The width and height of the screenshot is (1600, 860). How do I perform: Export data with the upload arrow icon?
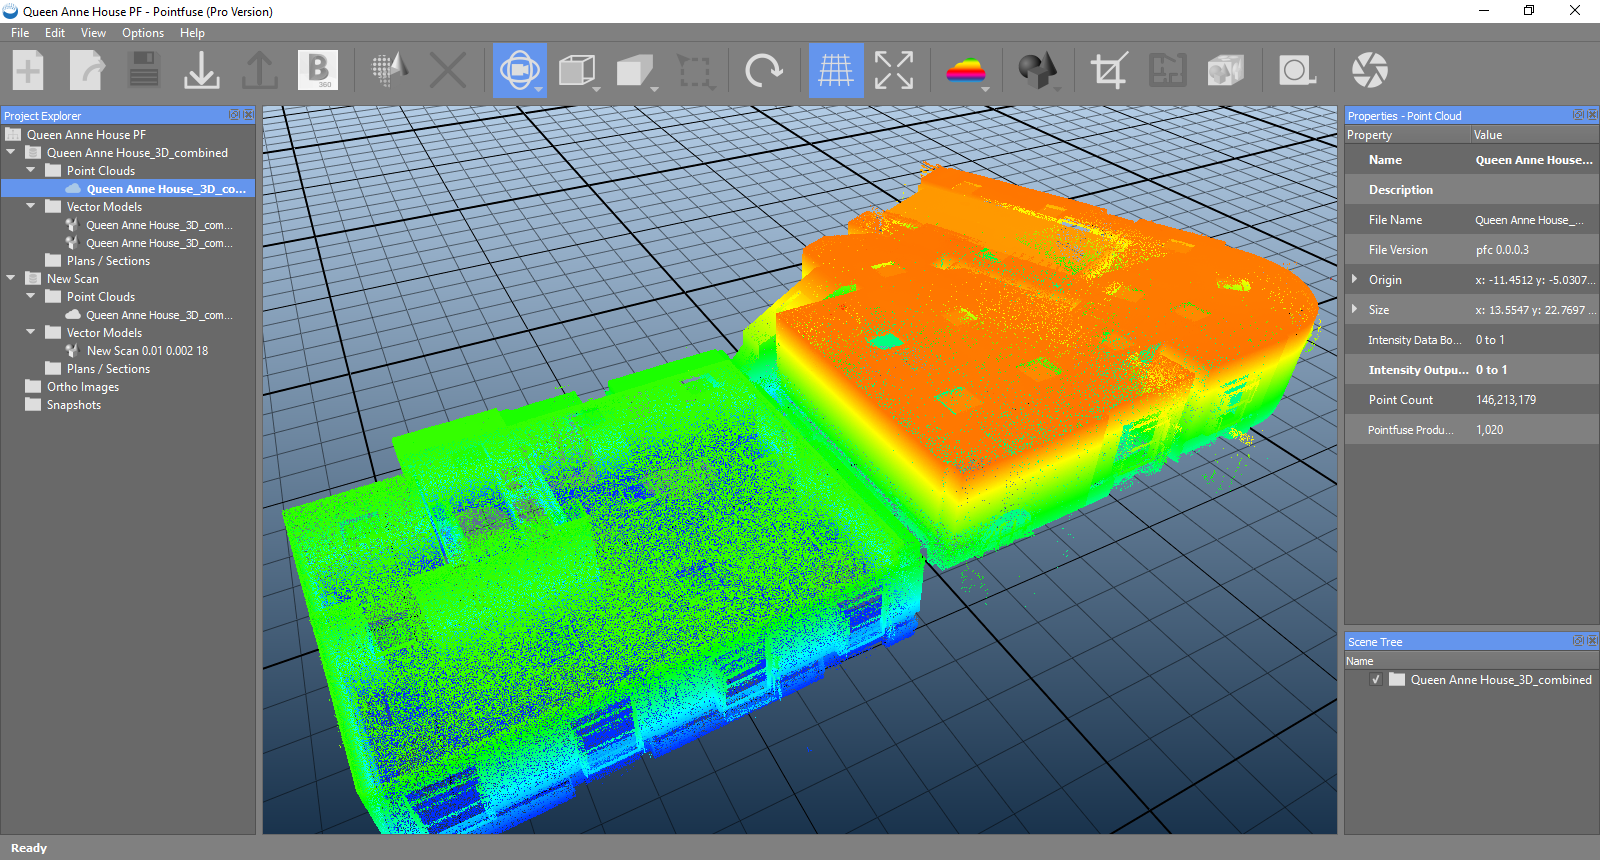point(260,70)
